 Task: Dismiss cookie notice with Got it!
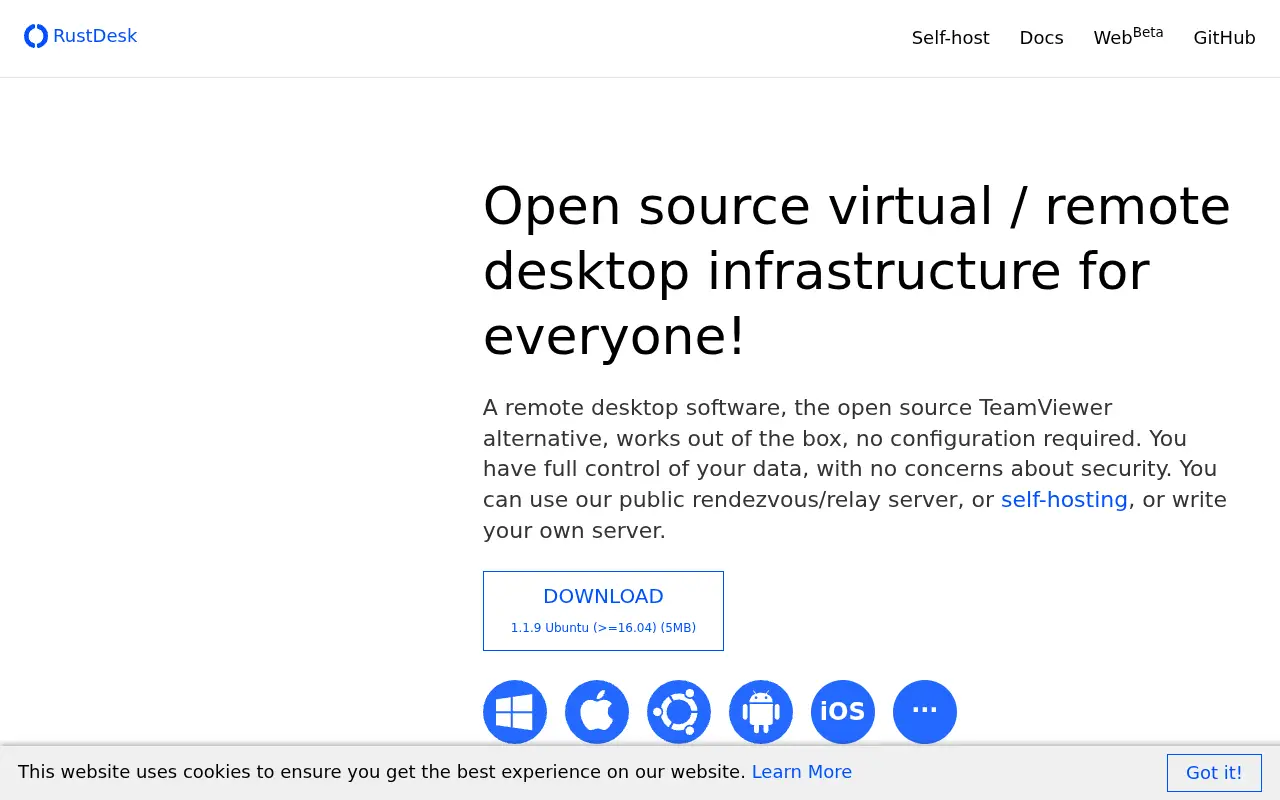(x=1214, y=773)
